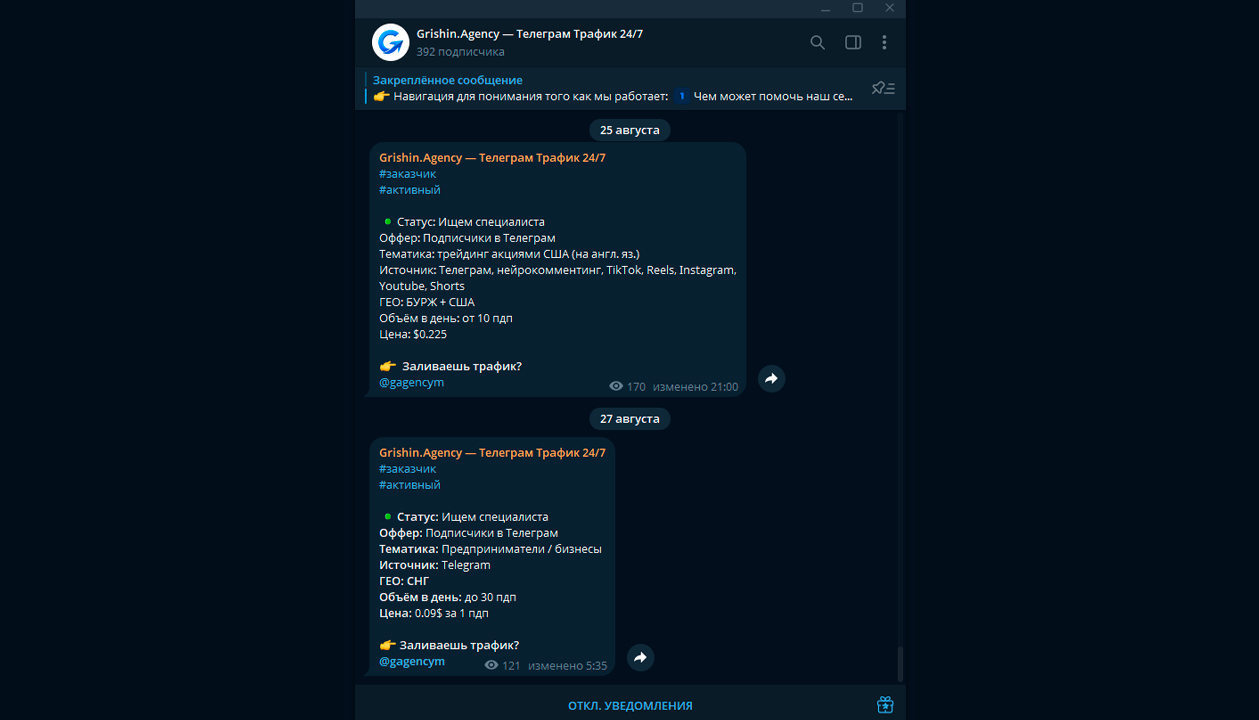Image resolution: width=1259 pixels, height=720 pixels.
Task: Click the gift icon at the bottom
Action: (885, 705)
